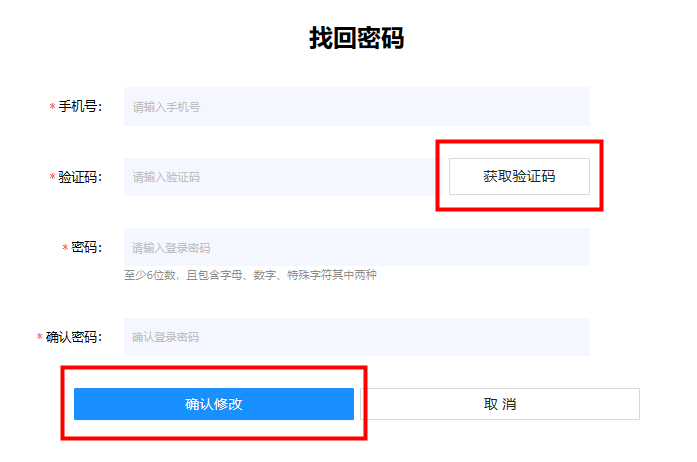Click the red asterisk beside 确认密码

pyautogui.click(x=40, y=337)
